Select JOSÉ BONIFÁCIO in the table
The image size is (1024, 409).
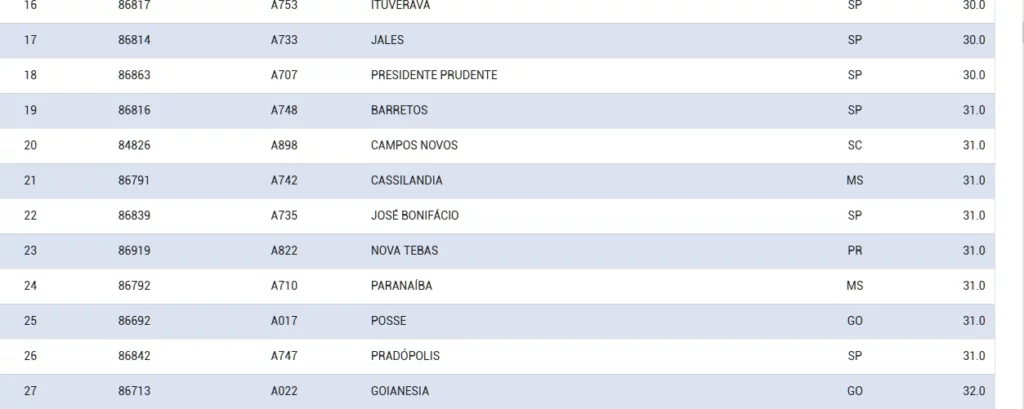[415, 215]
